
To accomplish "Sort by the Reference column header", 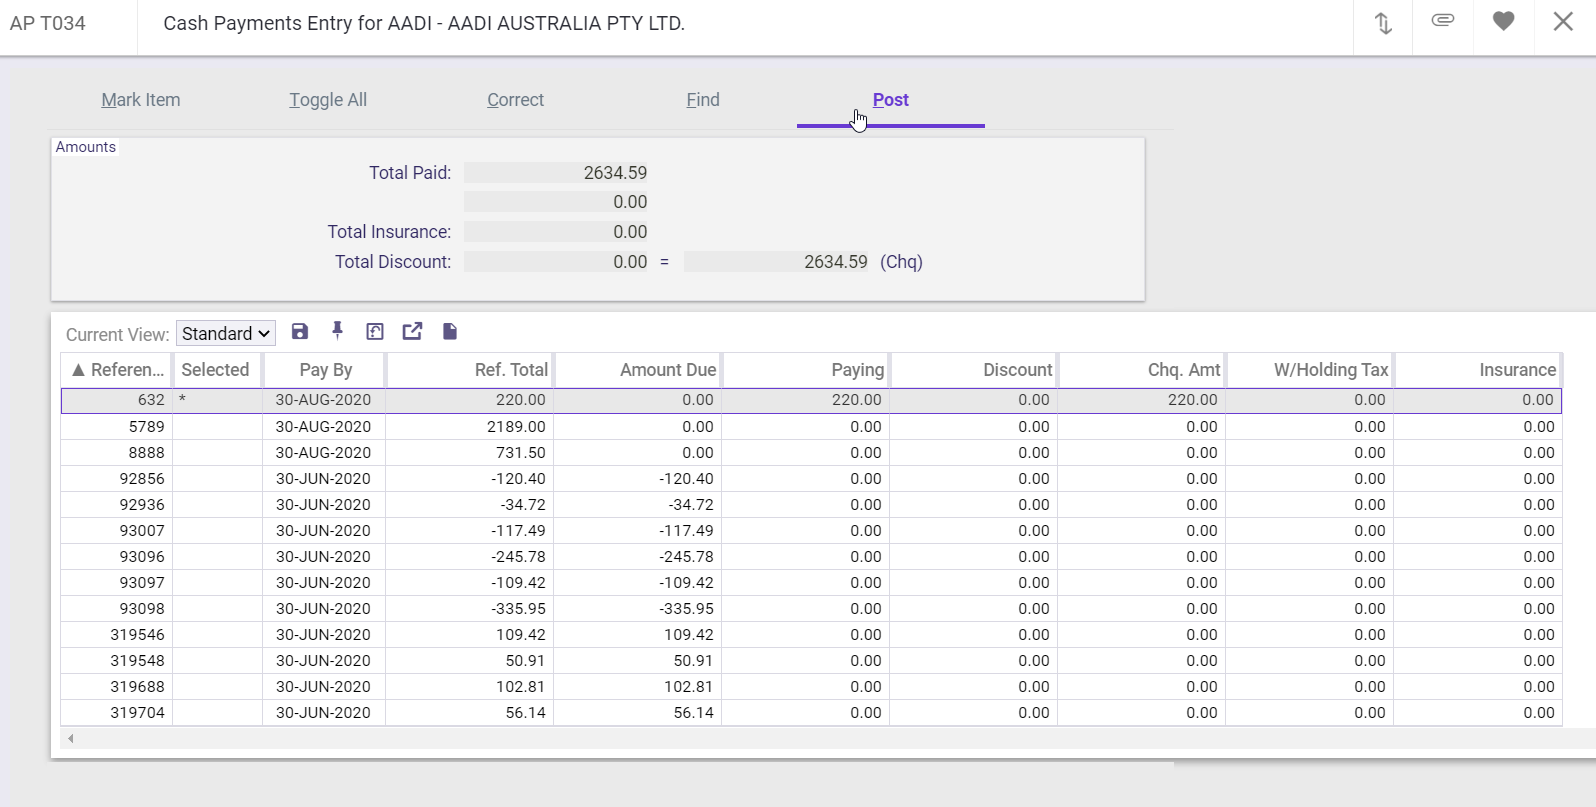I will pyautogui.click(x=117, y=370).
